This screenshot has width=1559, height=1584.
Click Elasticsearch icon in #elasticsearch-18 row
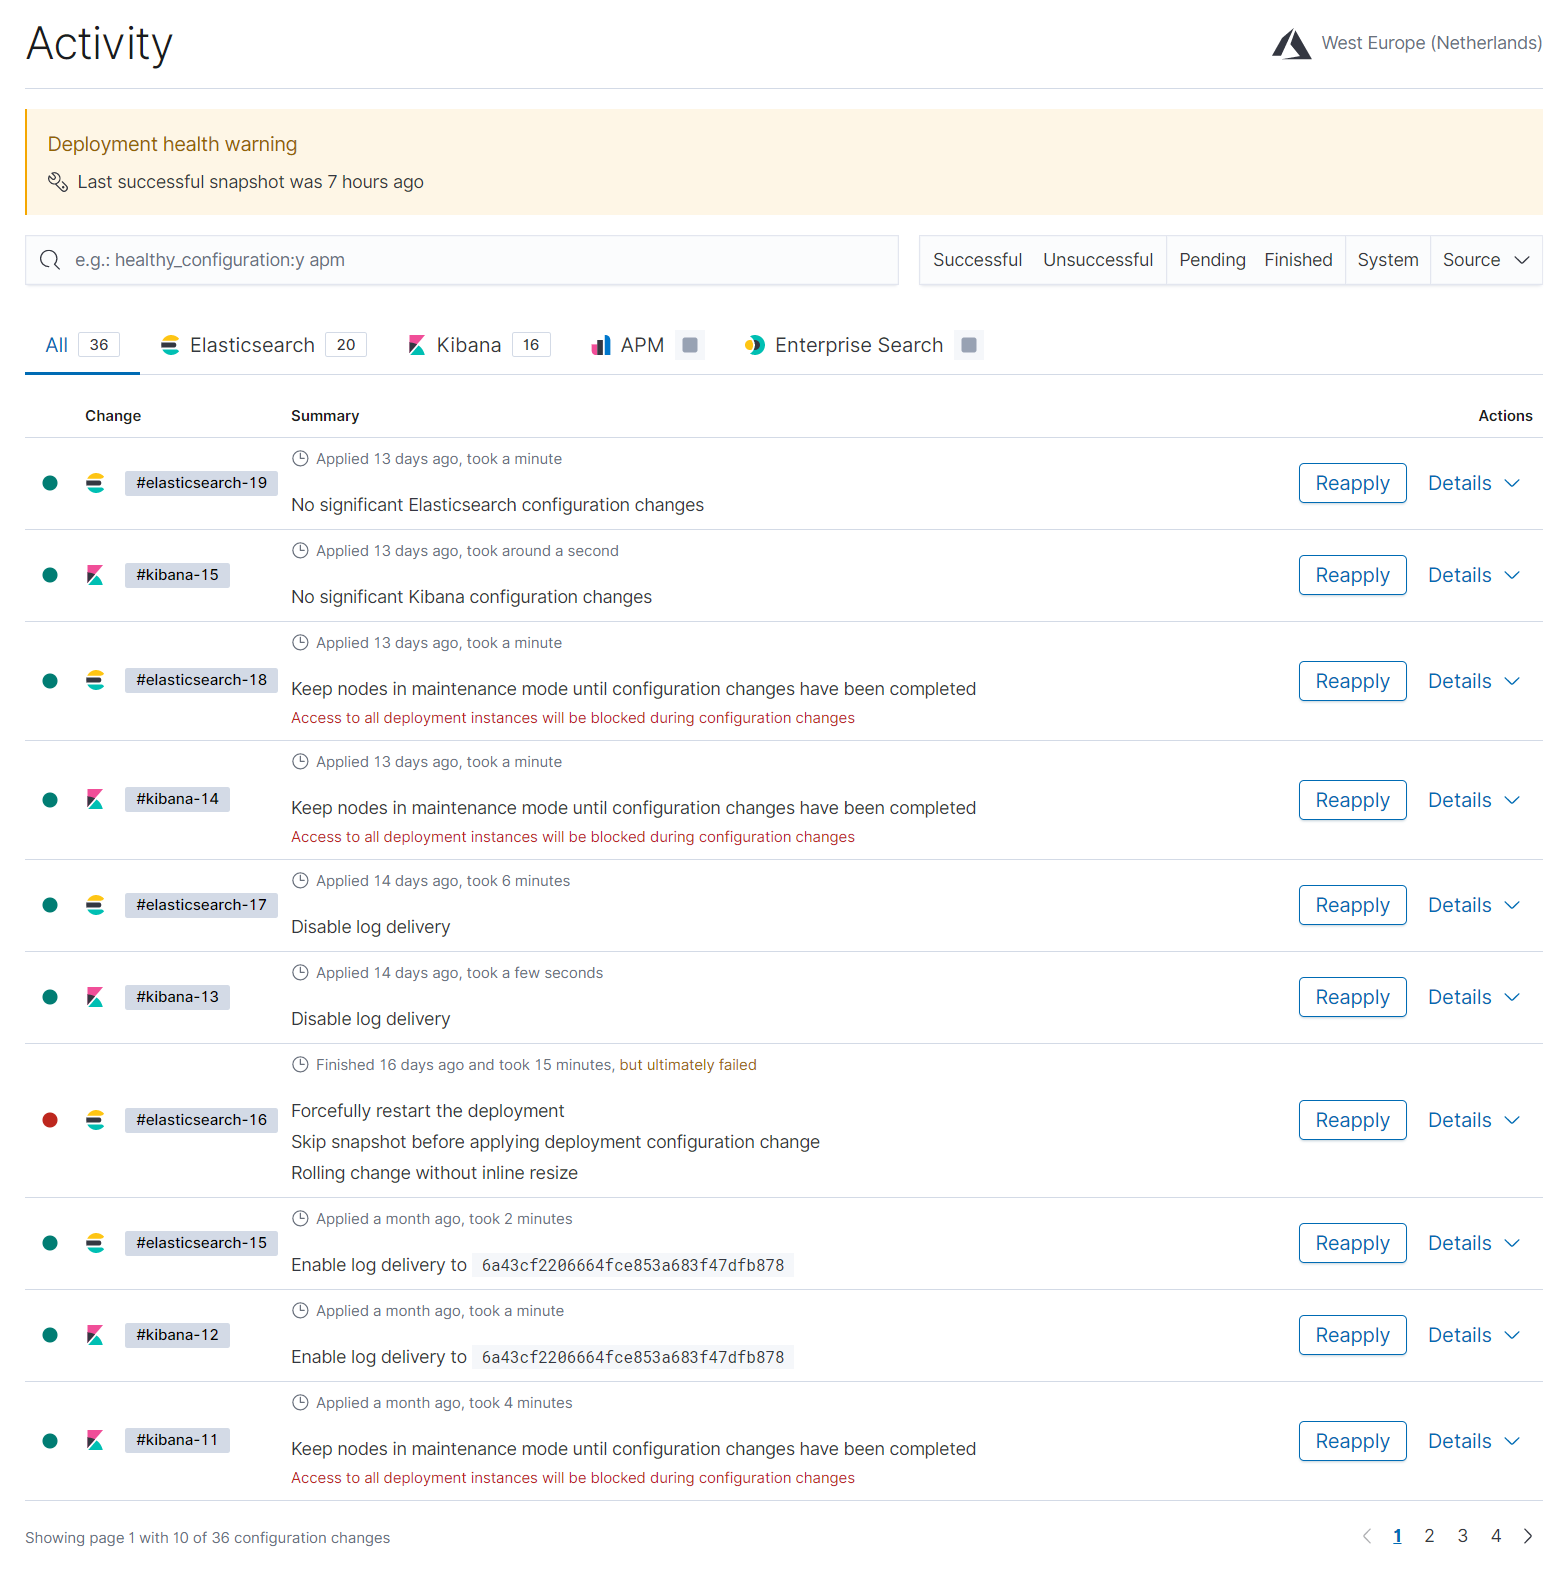click(x=95, y=680)
